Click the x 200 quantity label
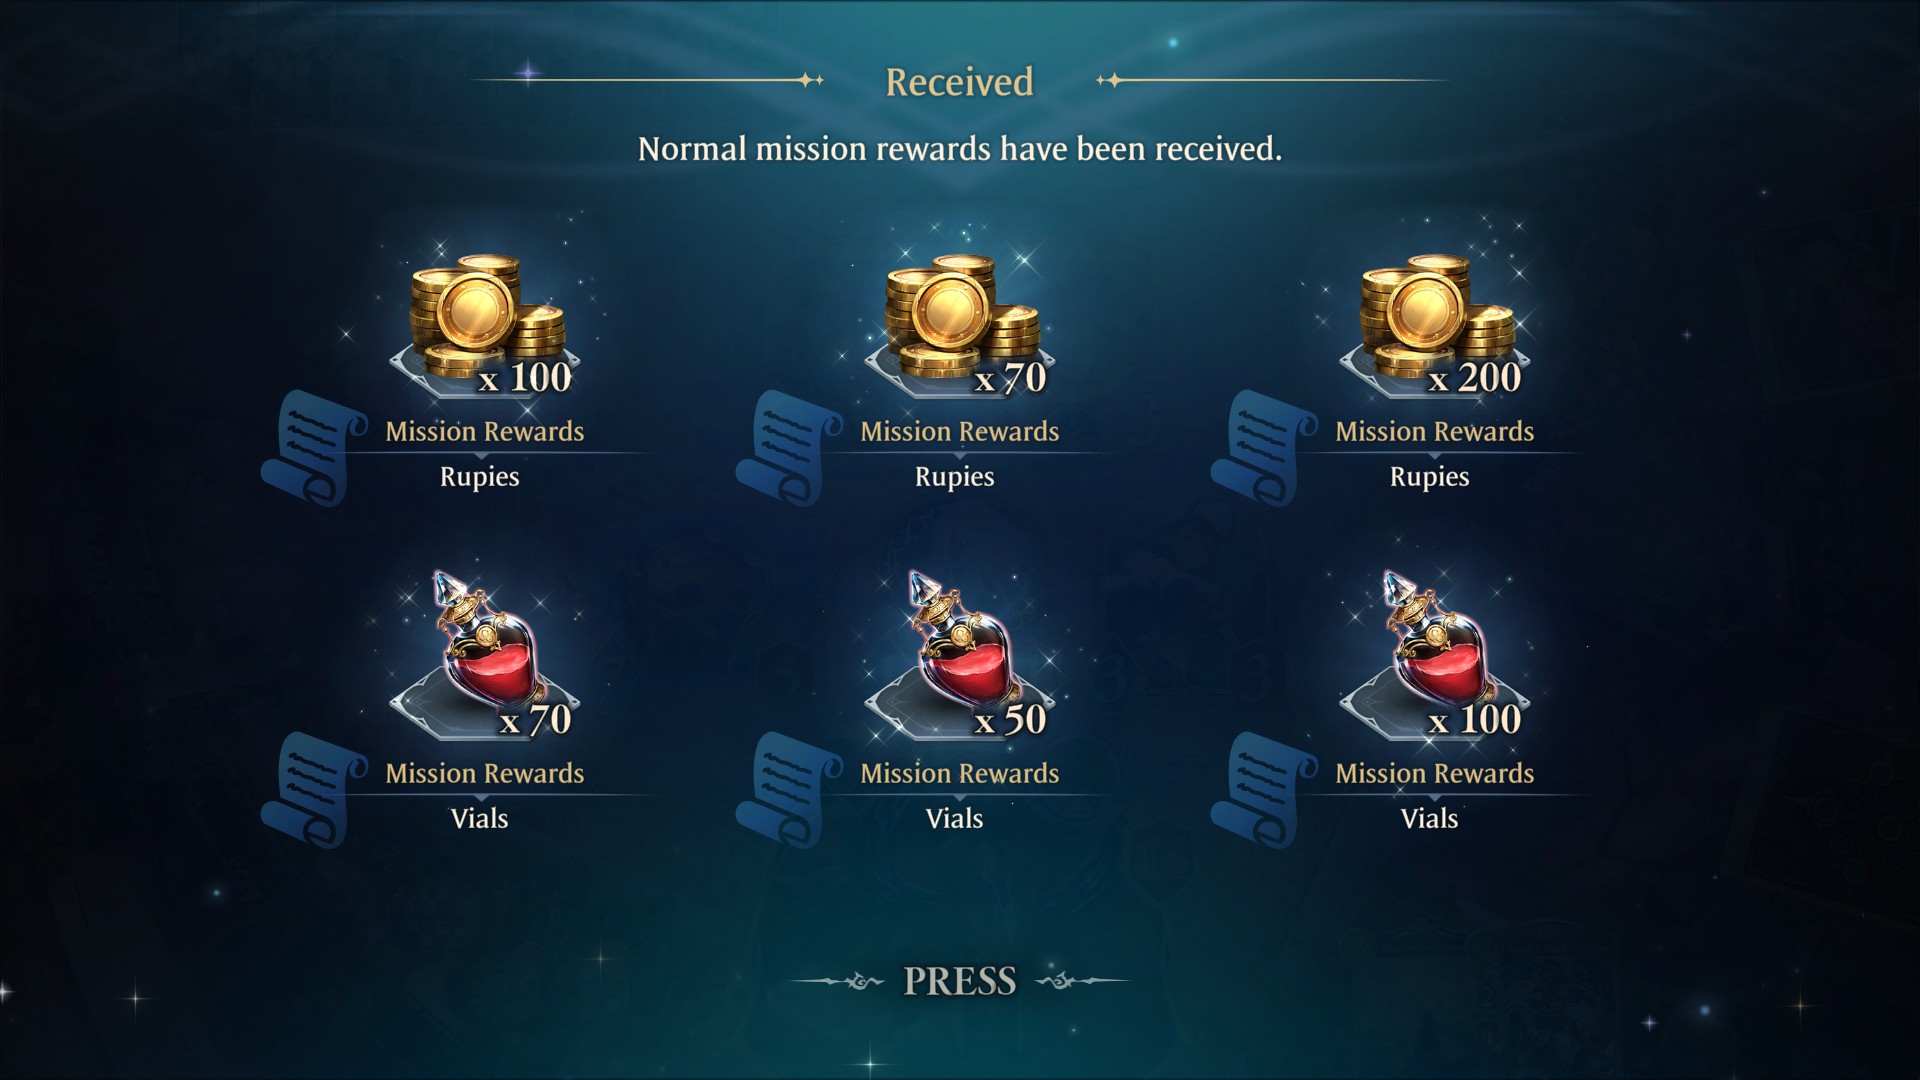This screenshot has height=1080, width=1920. pos(1475,377)
